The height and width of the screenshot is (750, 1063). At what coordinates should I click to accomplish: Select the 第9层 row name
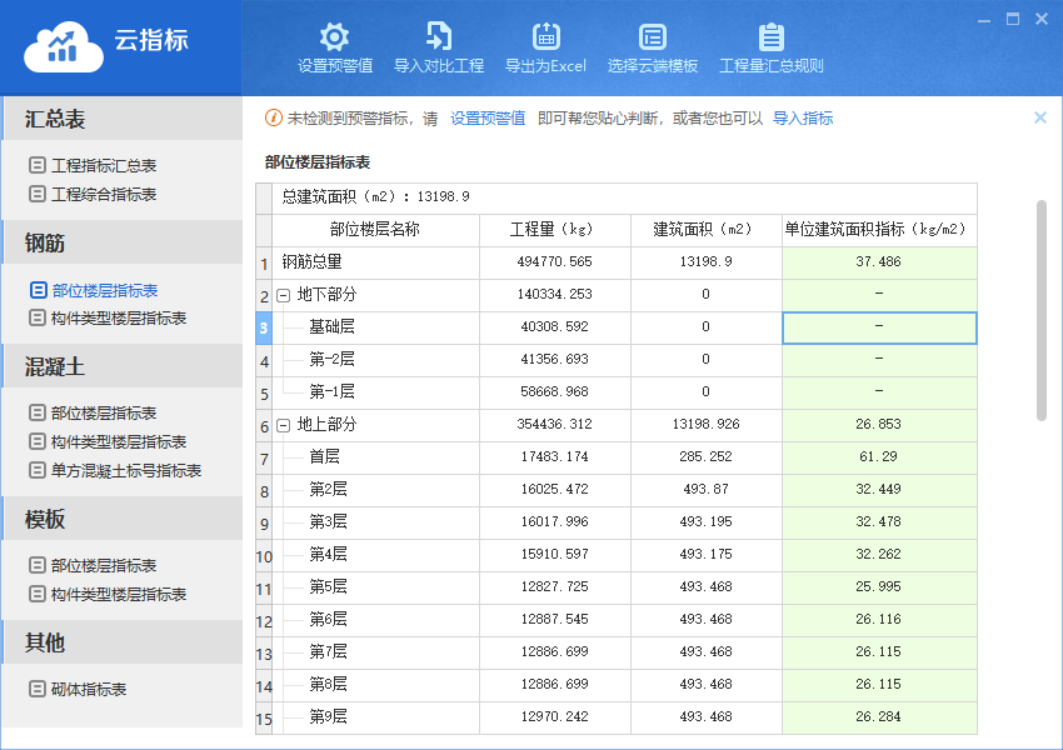328,717
